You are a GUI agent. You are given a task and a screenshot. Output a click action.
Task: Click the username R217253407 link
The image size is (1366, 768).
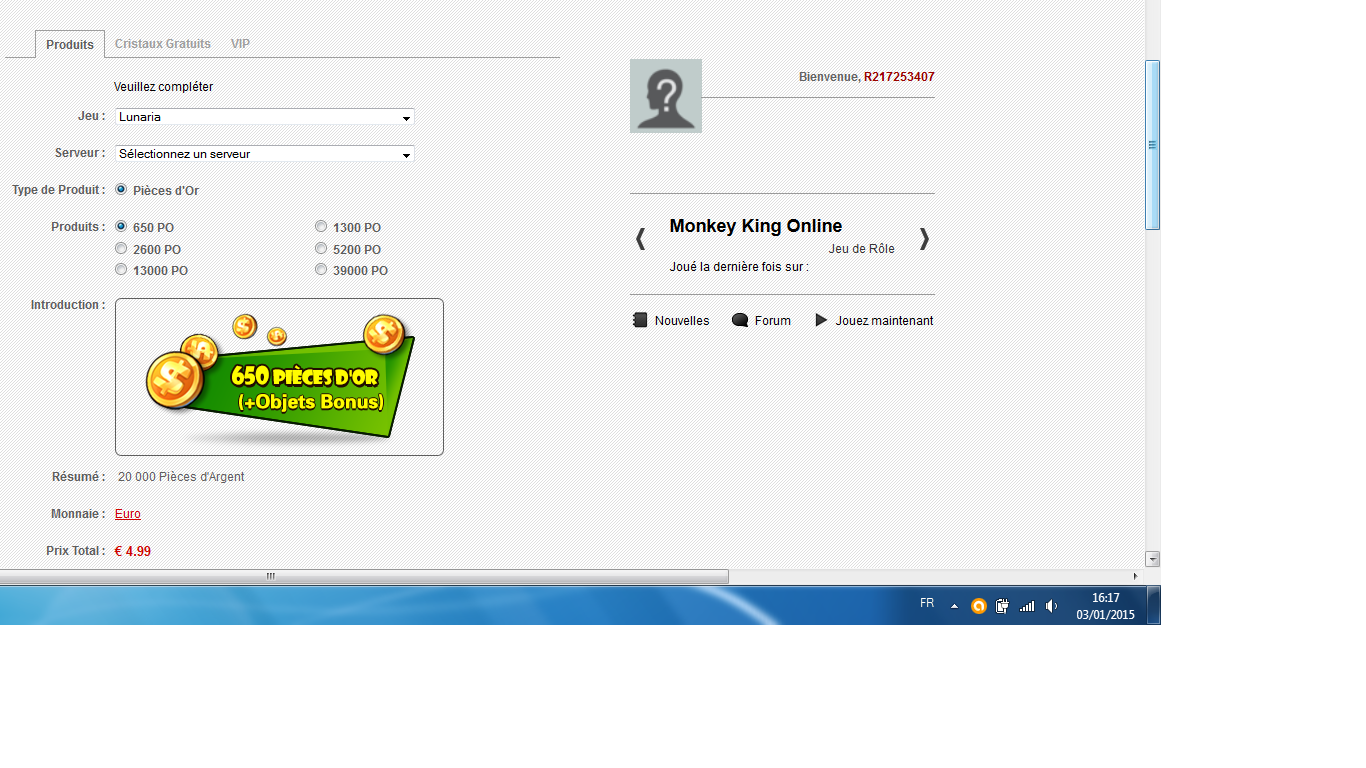(899, 77)
